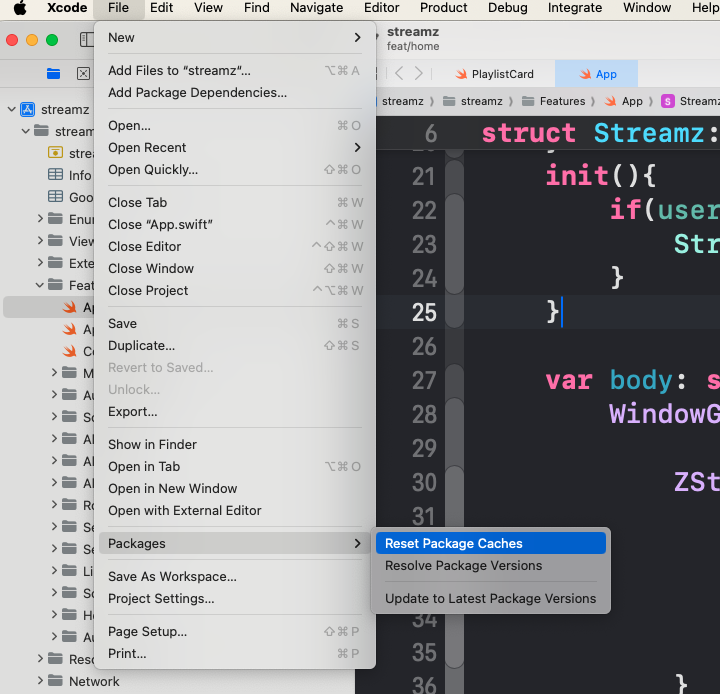Click the purple S struct icon in breadcrumb
The width and height of the screenshot is (720, 694).
(x=667, y=101)
